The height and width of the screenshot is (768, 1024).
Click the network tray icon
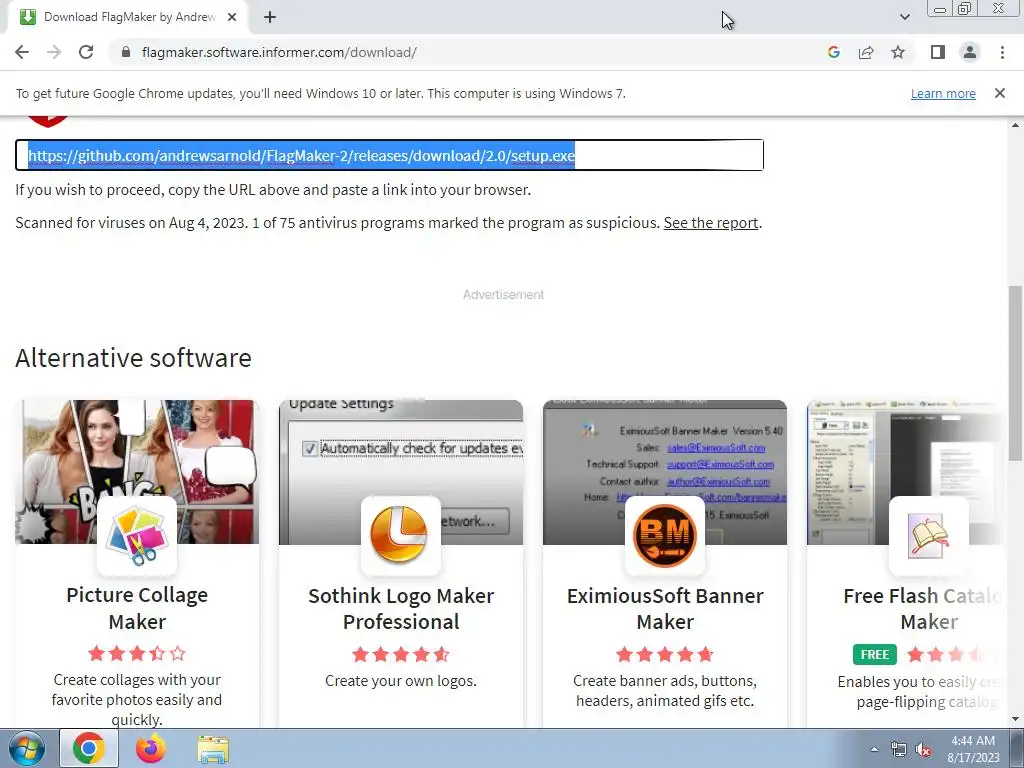pyautogui.click(x=899, y=749)
